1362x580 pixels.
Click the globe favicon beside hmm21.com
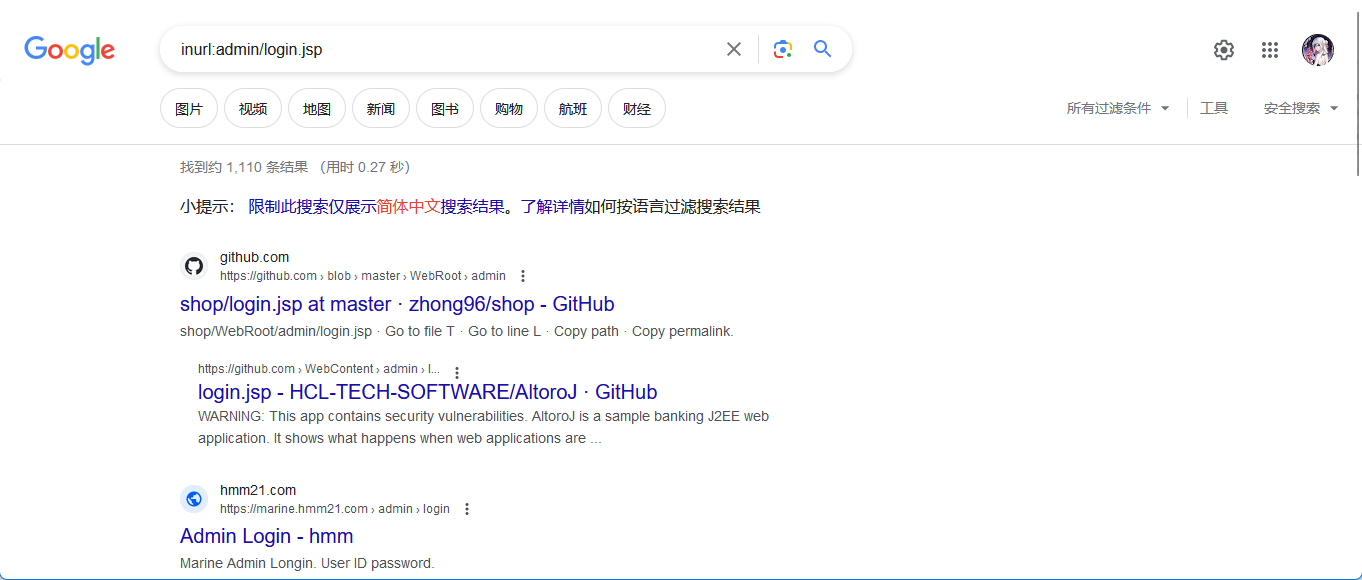[194, 499]
